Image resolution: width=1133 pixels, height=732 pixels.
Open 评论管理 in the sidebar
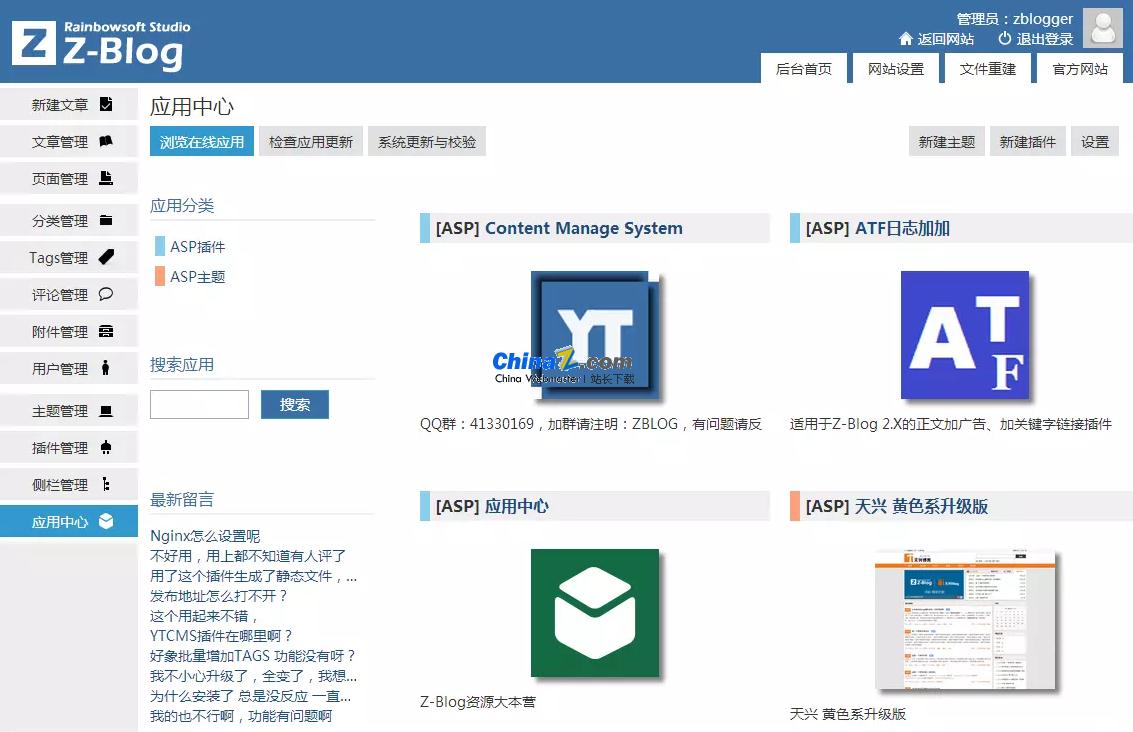(69, 294)
